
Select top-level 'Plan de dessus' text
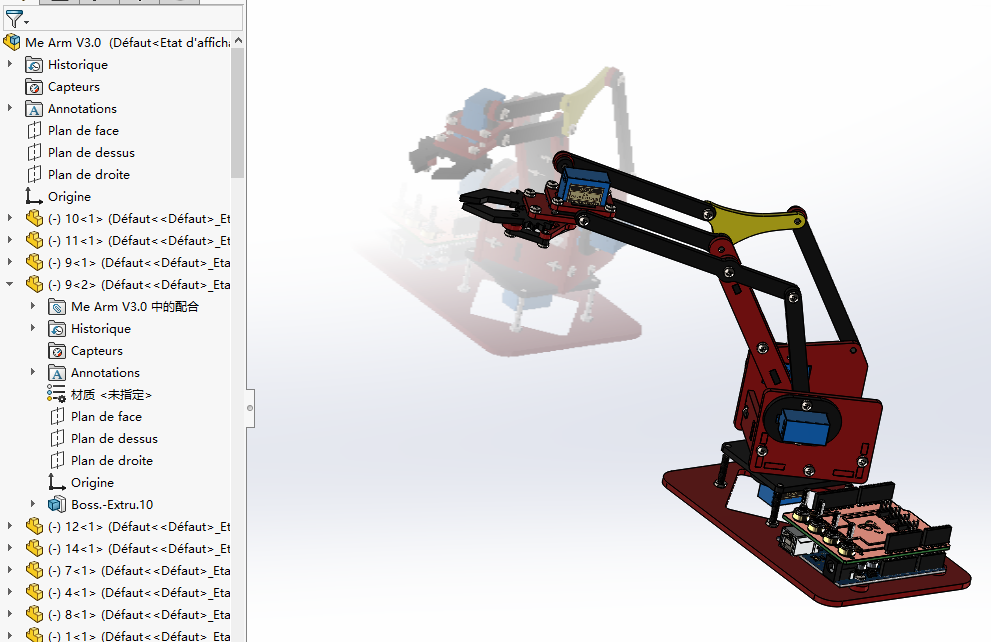92,153
